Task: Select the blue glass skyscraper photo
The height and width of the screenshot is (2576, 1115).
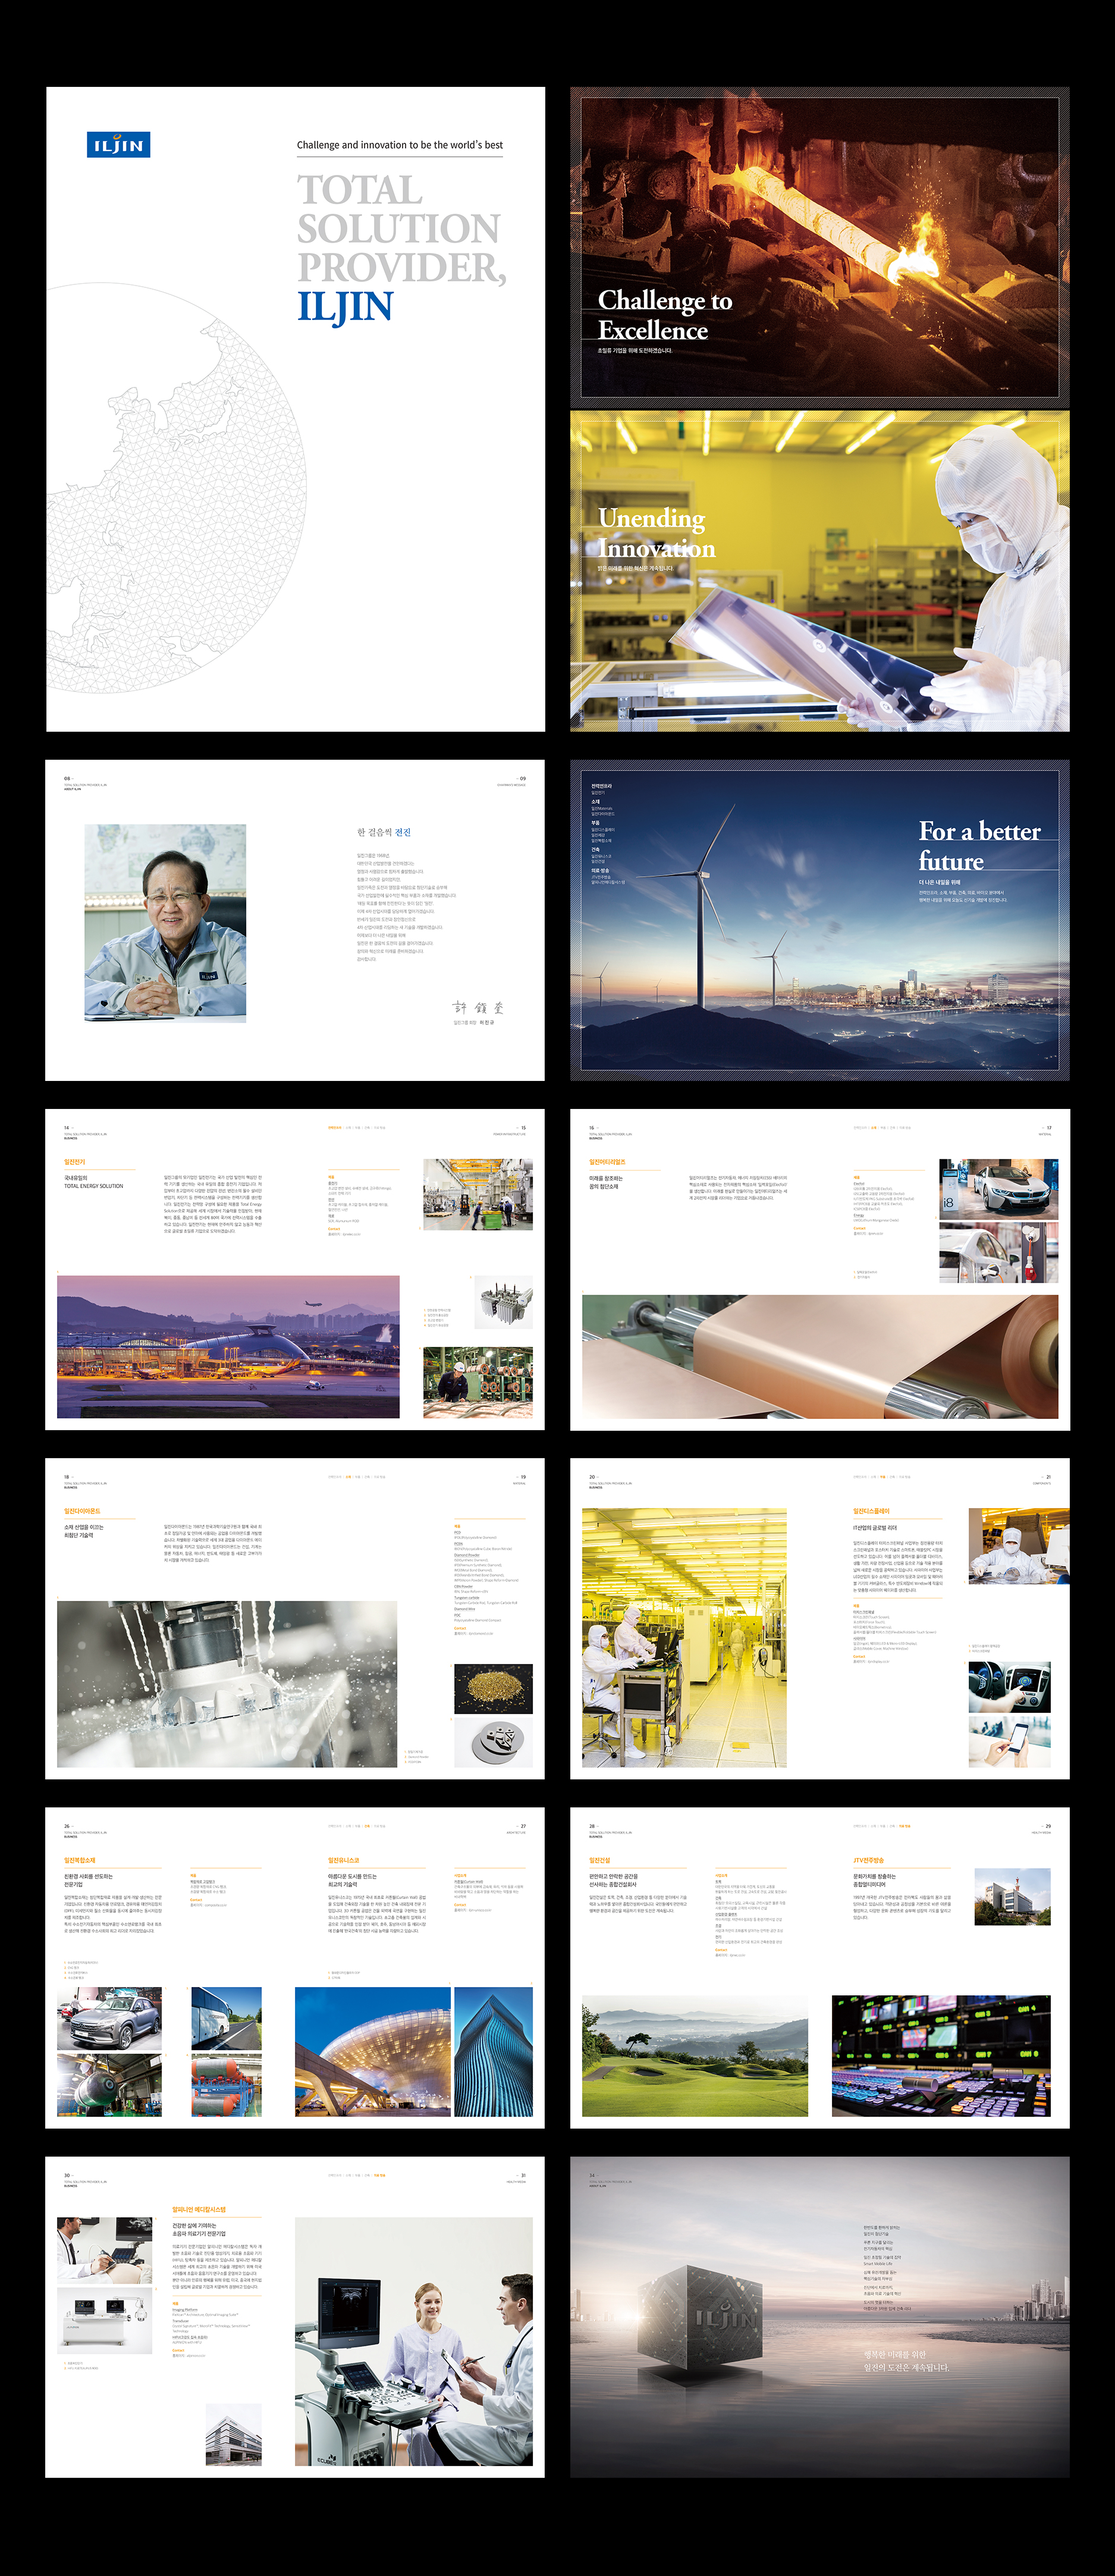Action: point(494,2052)
